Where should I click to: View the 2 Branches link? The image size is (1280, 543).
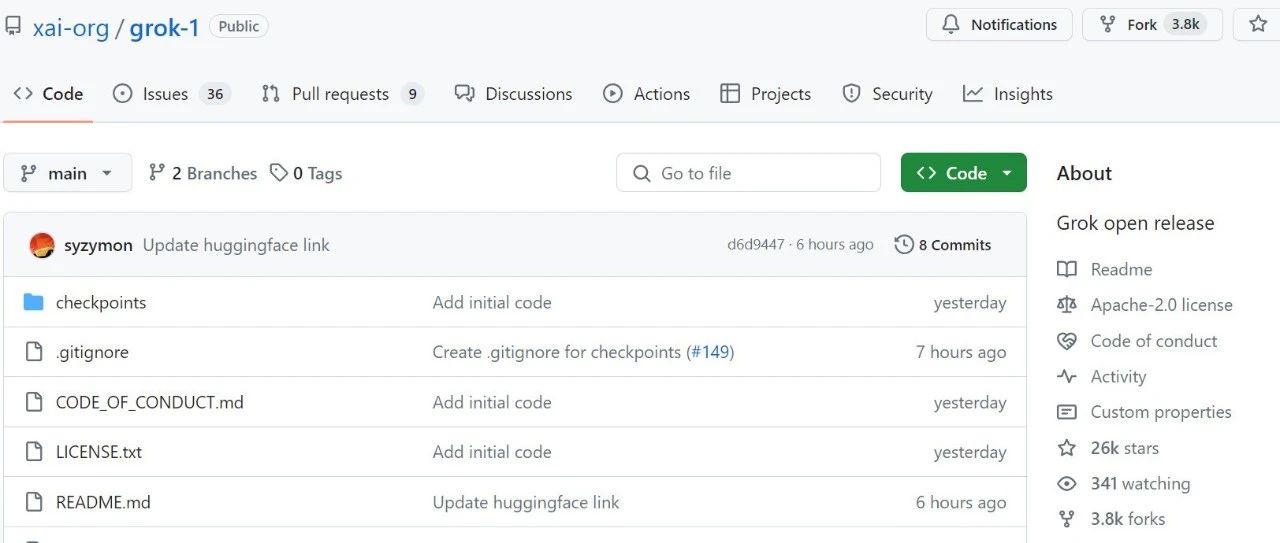coord(203,173)
